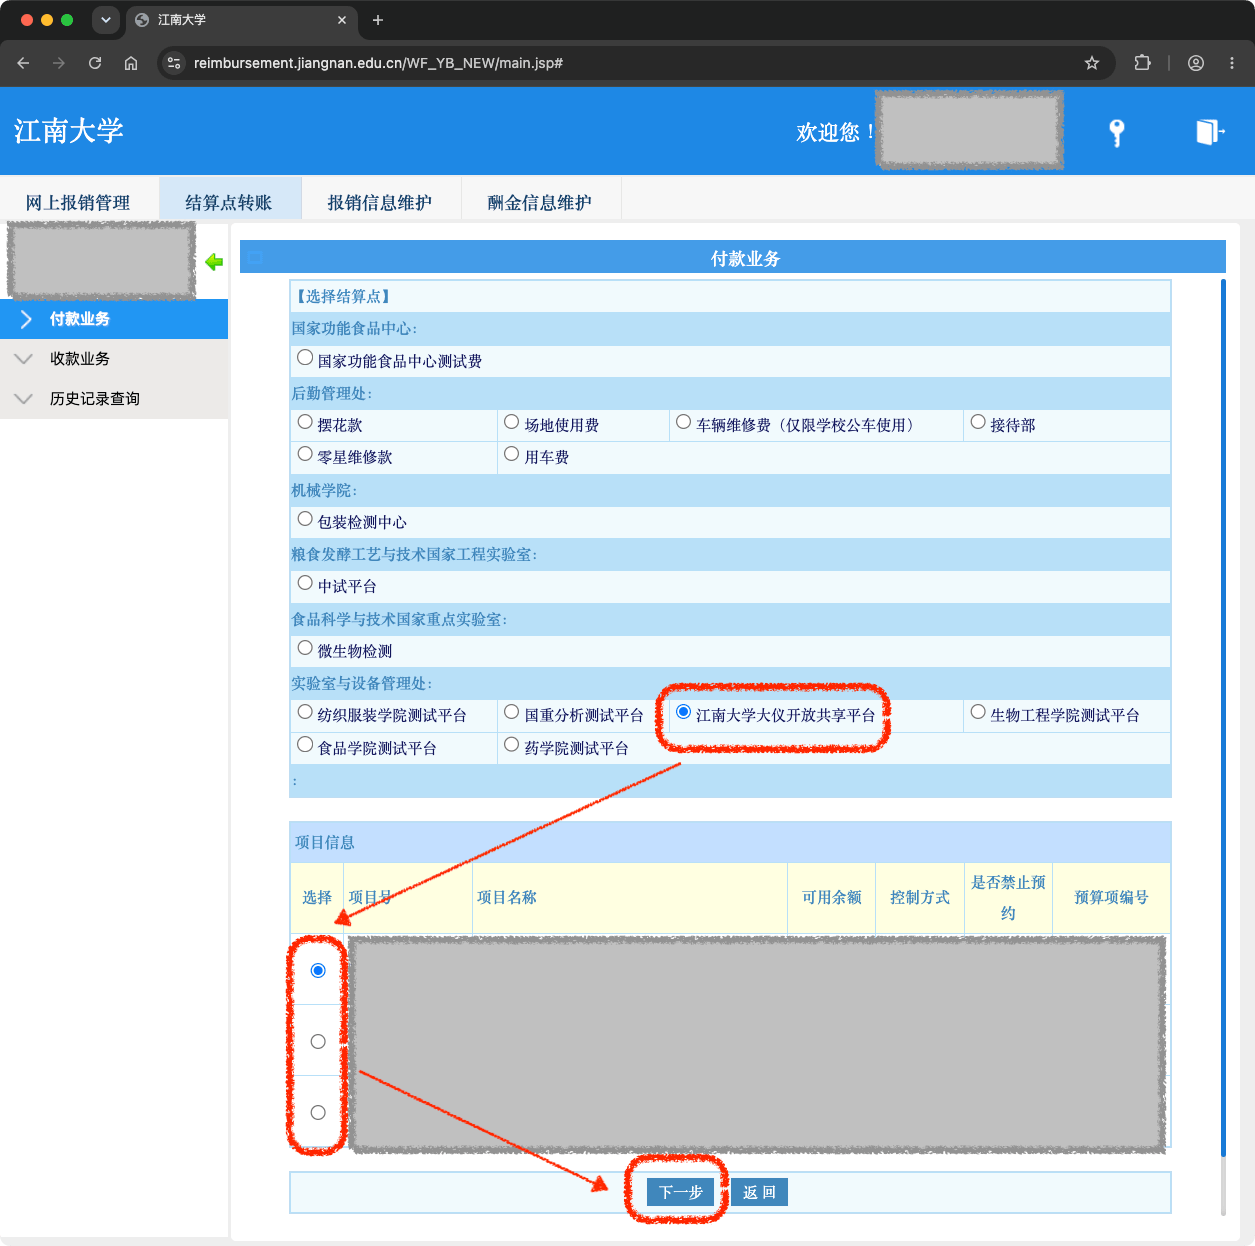Image resolution: width=1255 pixels, height=1246 pixels.
Task: Select 零星维修款 radio option
Action: [x=305, y=454]
